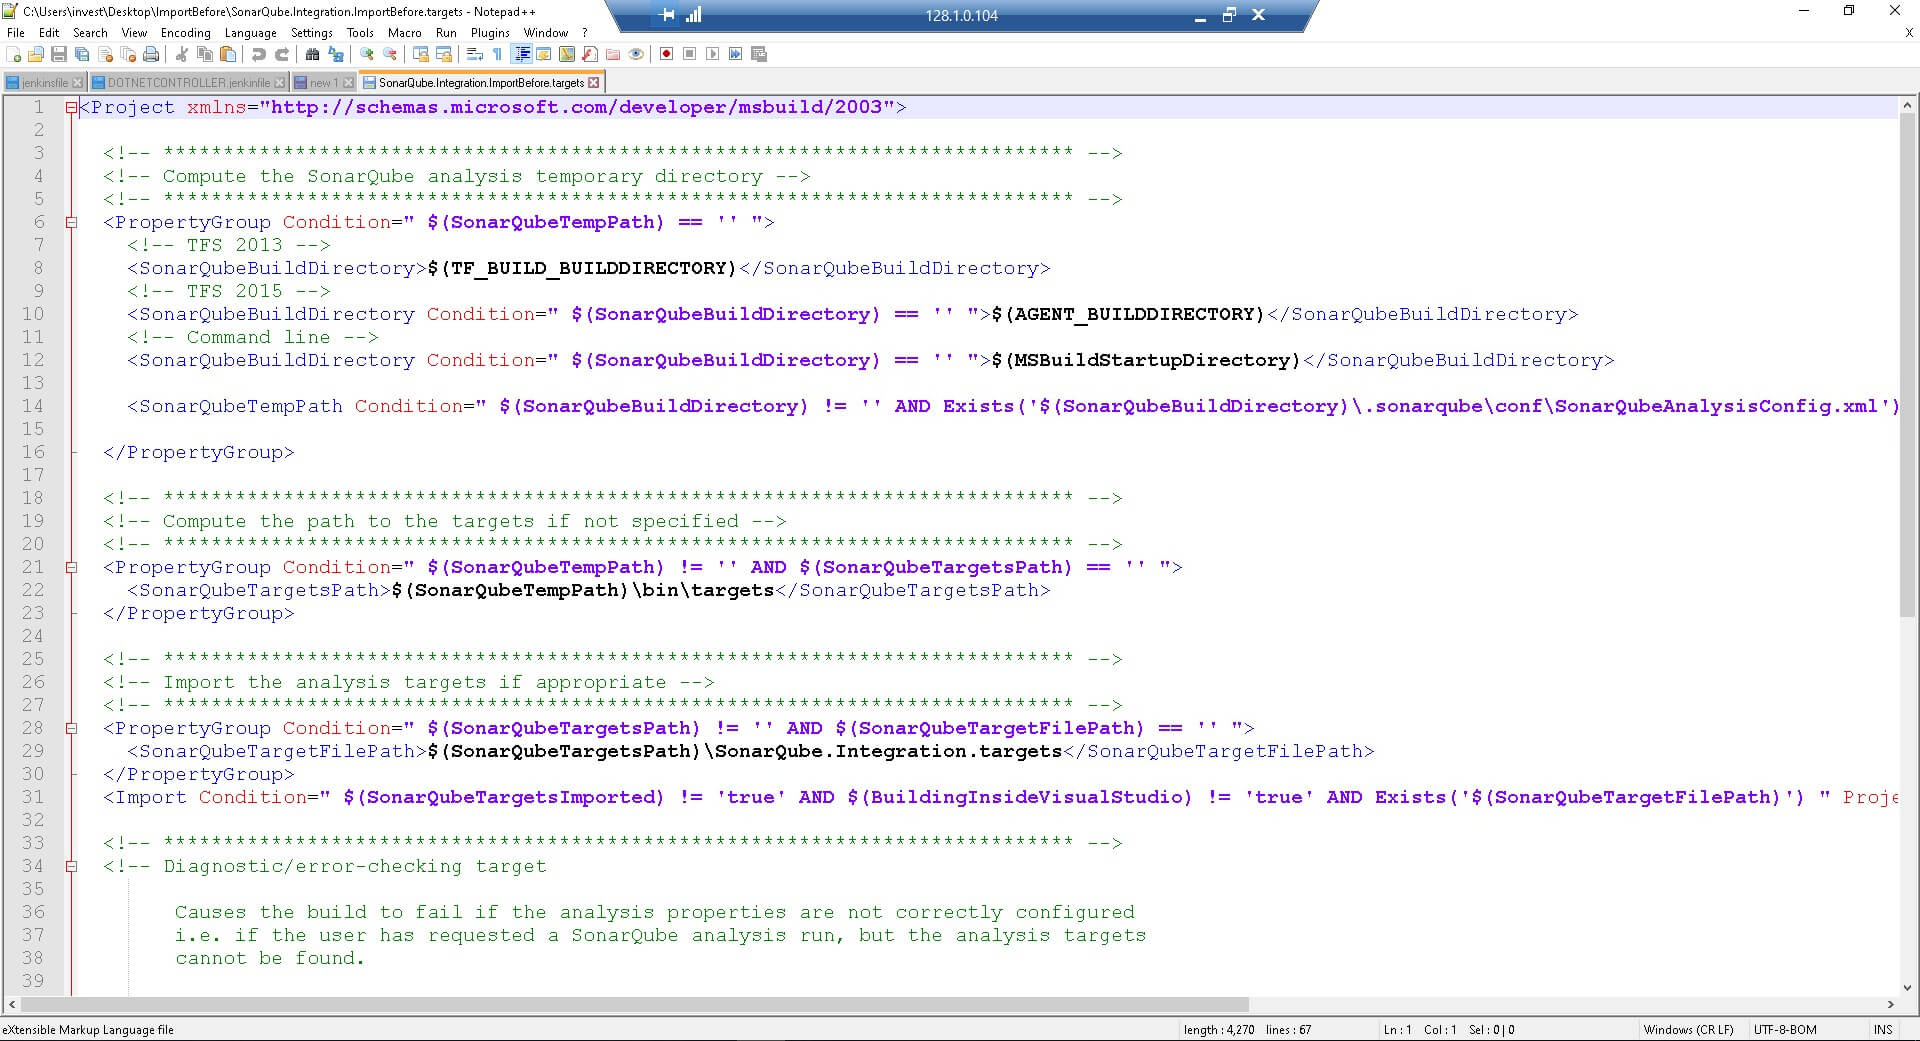Redo the last undone edit
Image resolution: width=1920 pixels, height=1041 pixels.
point(282,54)
